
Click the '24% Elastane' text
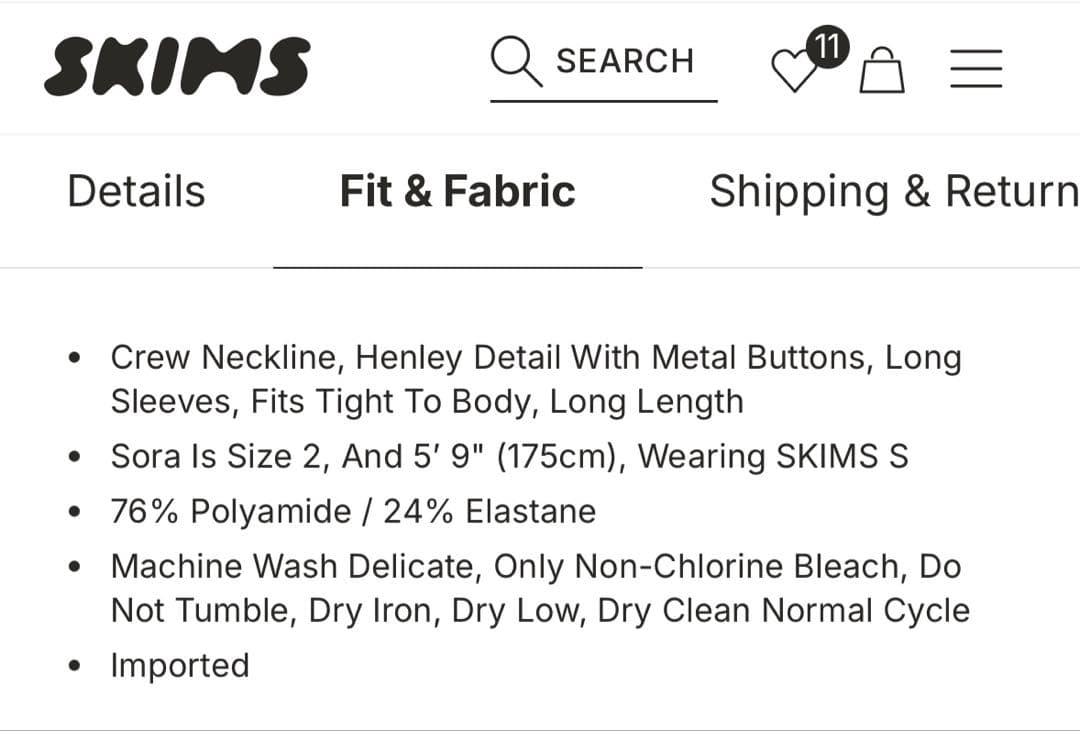489,511
